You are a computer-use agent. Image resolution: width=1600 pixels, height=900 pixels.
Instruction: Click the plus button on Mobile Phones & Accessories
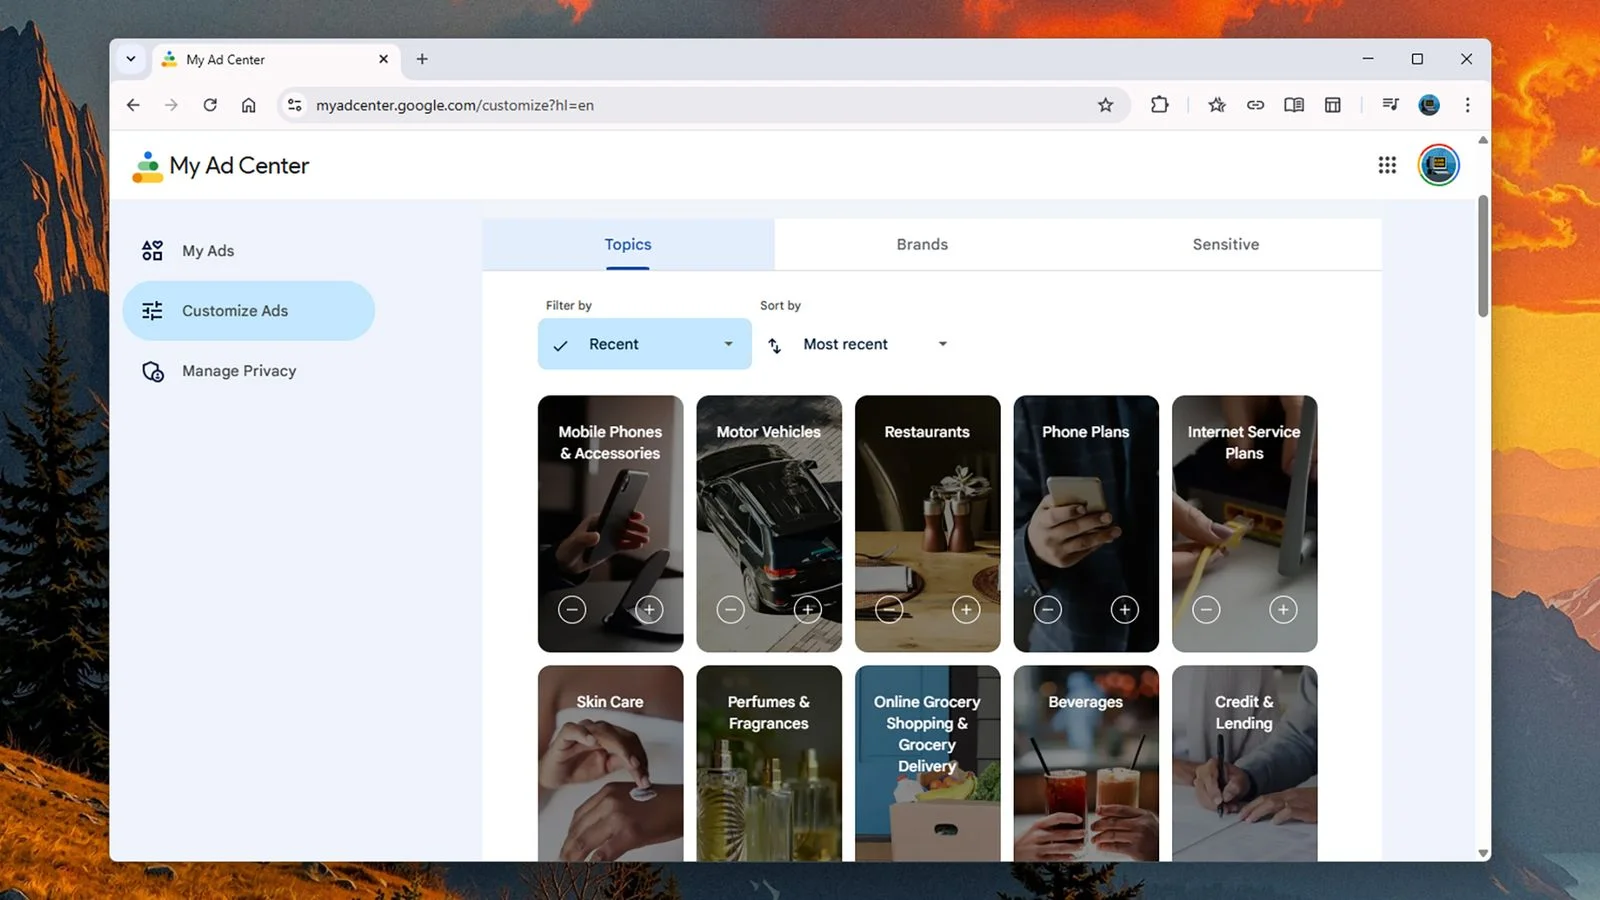point(649,609)
